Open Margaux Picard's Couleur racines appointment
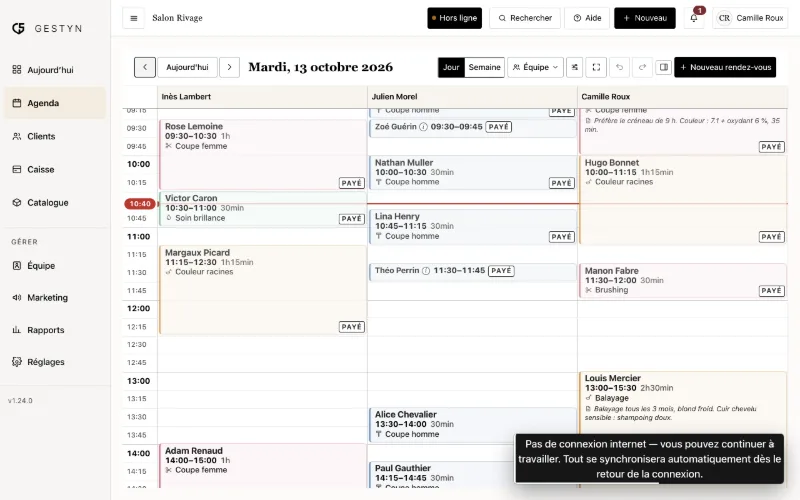The image size is (800, 500). point(263,290)
